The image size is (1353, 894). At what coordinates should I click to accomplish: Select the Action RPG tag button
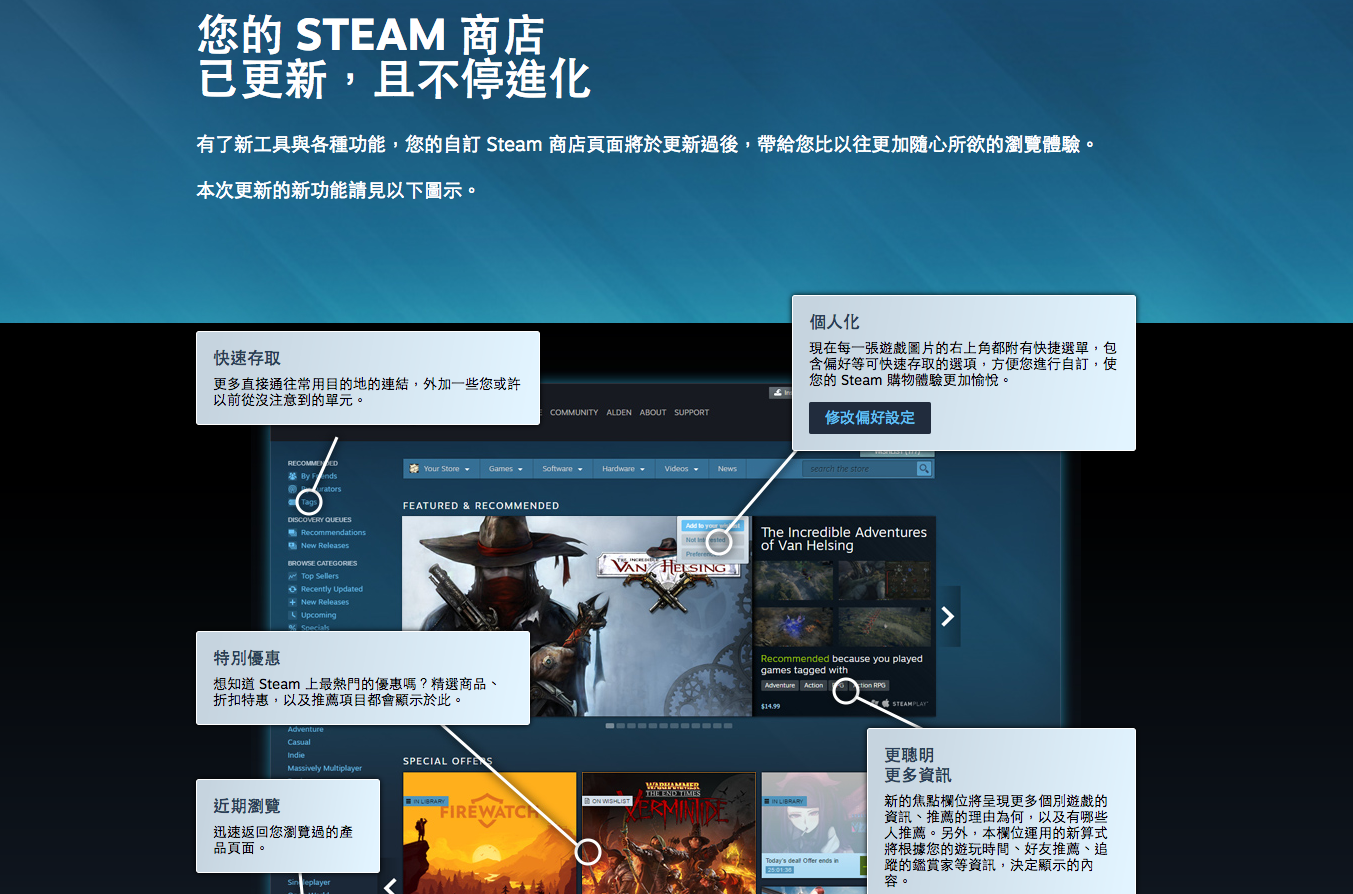point(868,686)
